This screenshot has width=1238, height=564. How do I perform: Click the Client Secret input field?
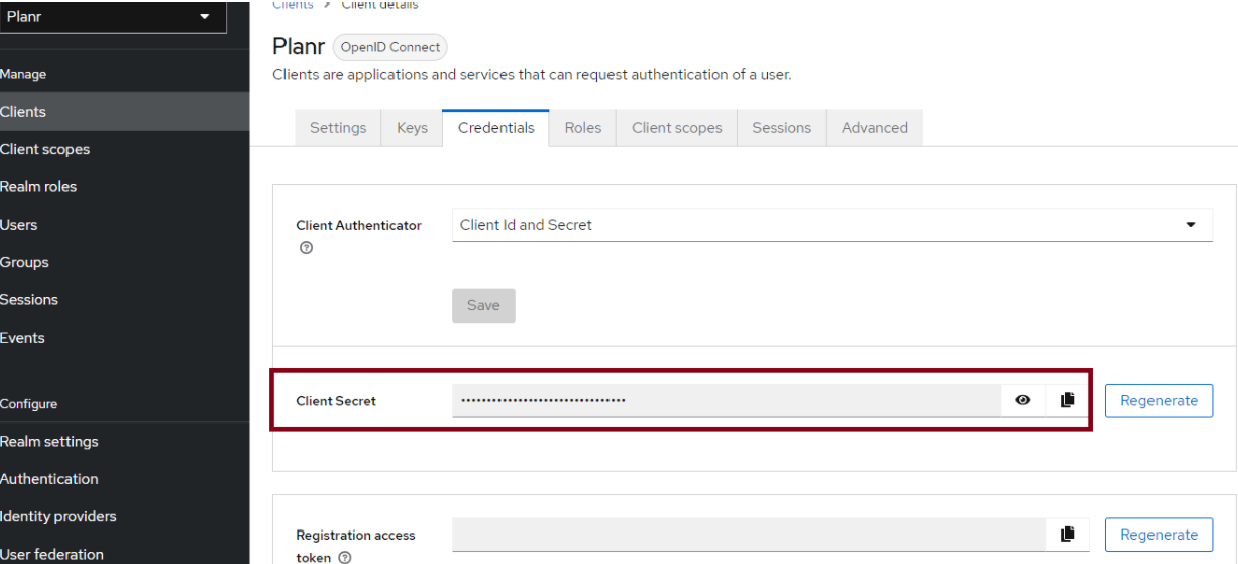pos(725,400)
